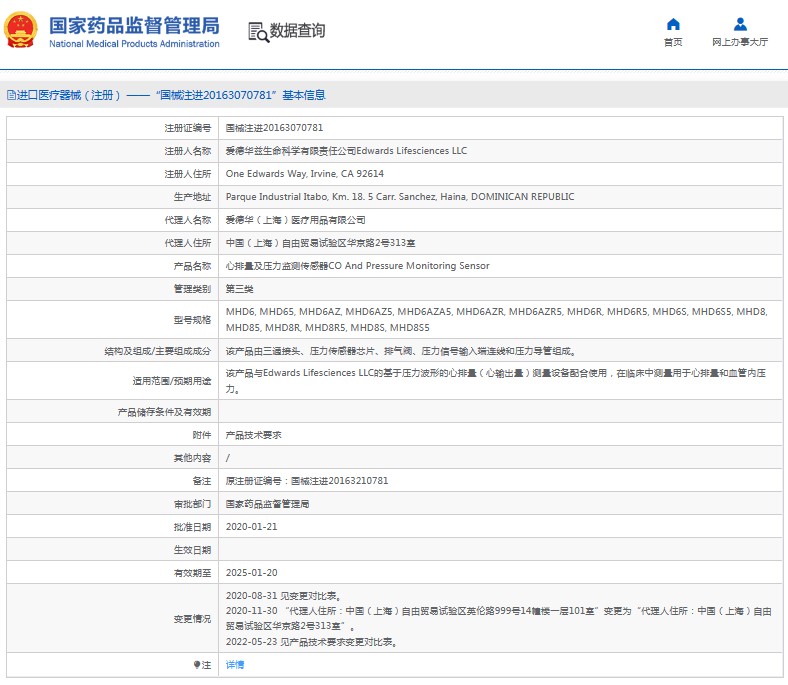Click the 备注 label

click(202, 481)
